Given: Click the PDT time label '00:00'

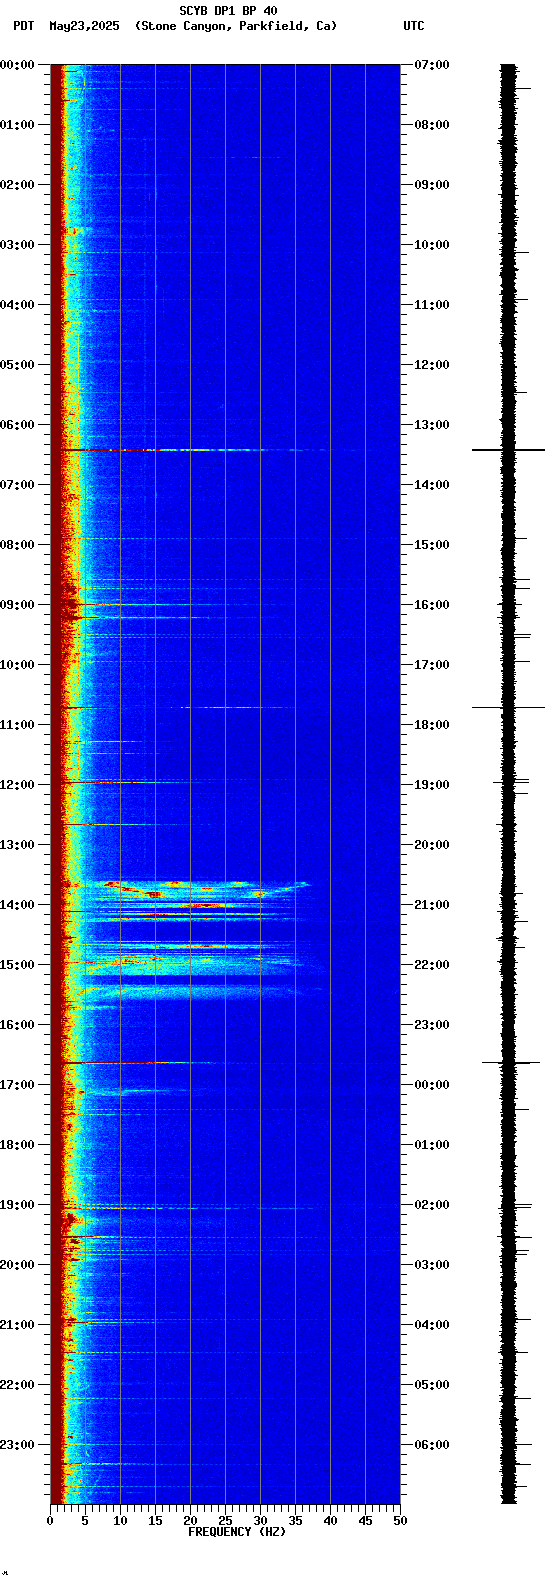Looking at the screenshot, I should click(17, 65).
